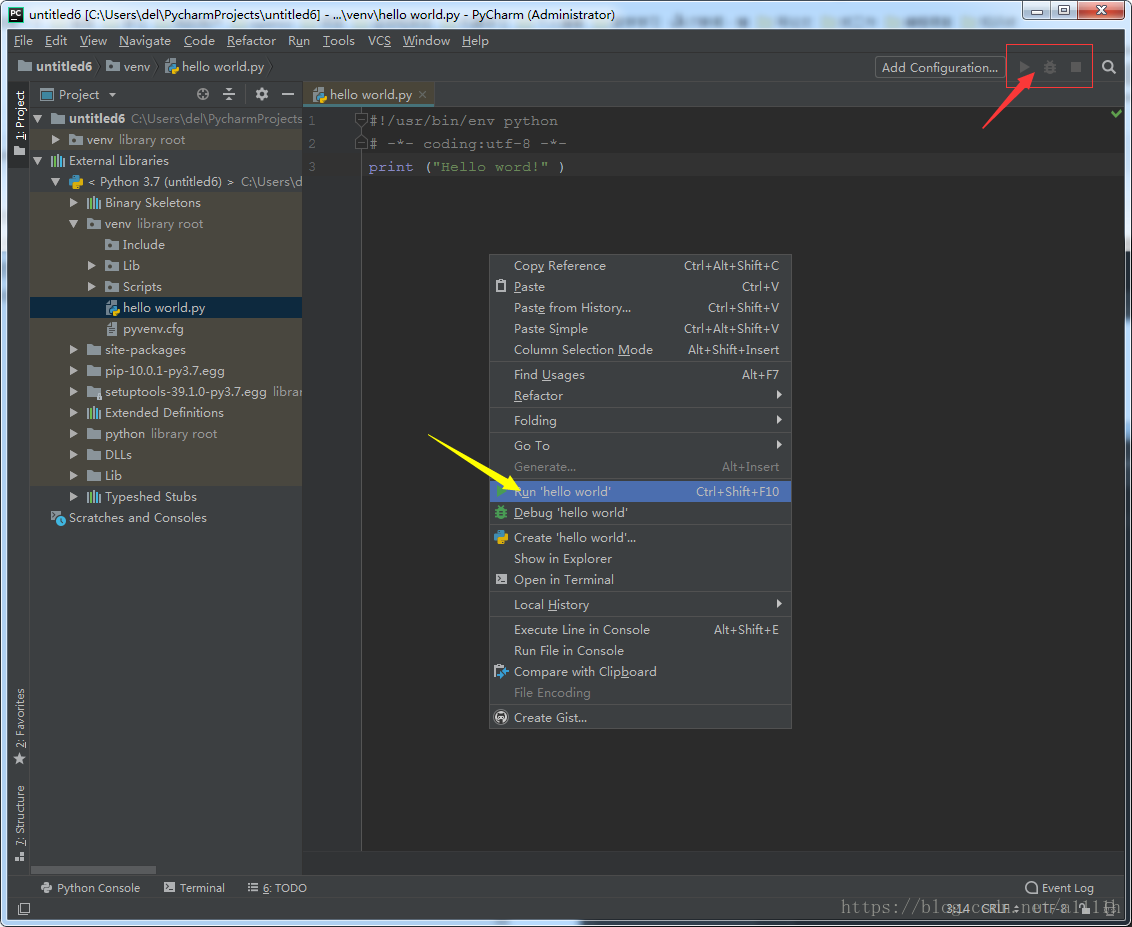This screenshot has width=1132, height=927.
Task: Collapse the Python 3.7 (untitled6) node
Action: [x=56, y=181]
